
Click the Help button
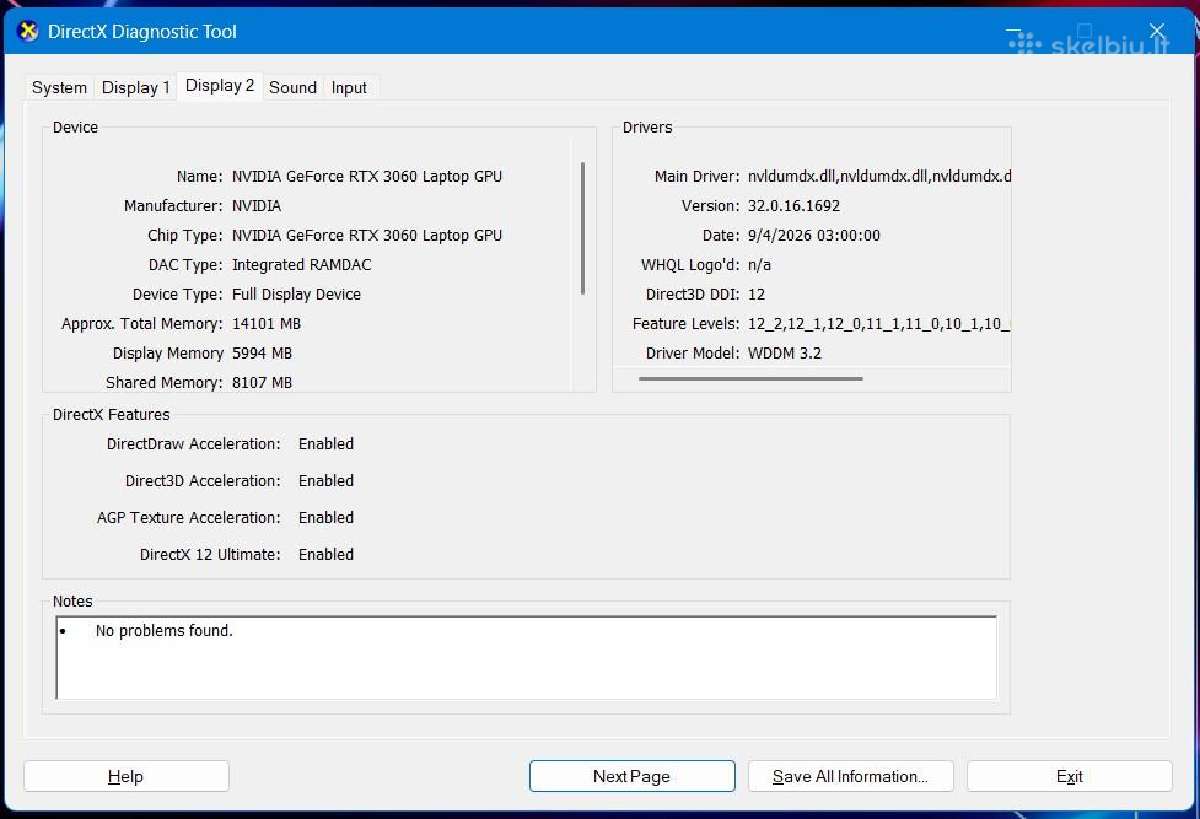tap(126, 776)
